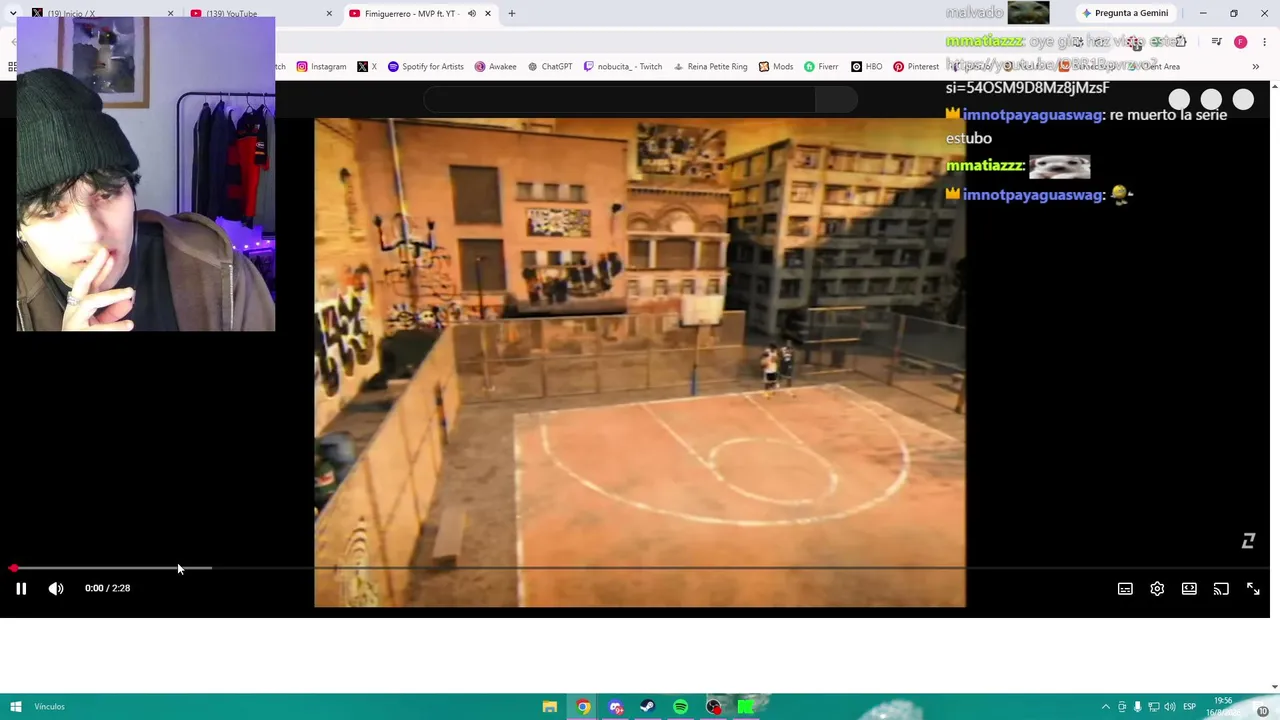Expand the hidden bookmarks overflow chevron

1255,67
